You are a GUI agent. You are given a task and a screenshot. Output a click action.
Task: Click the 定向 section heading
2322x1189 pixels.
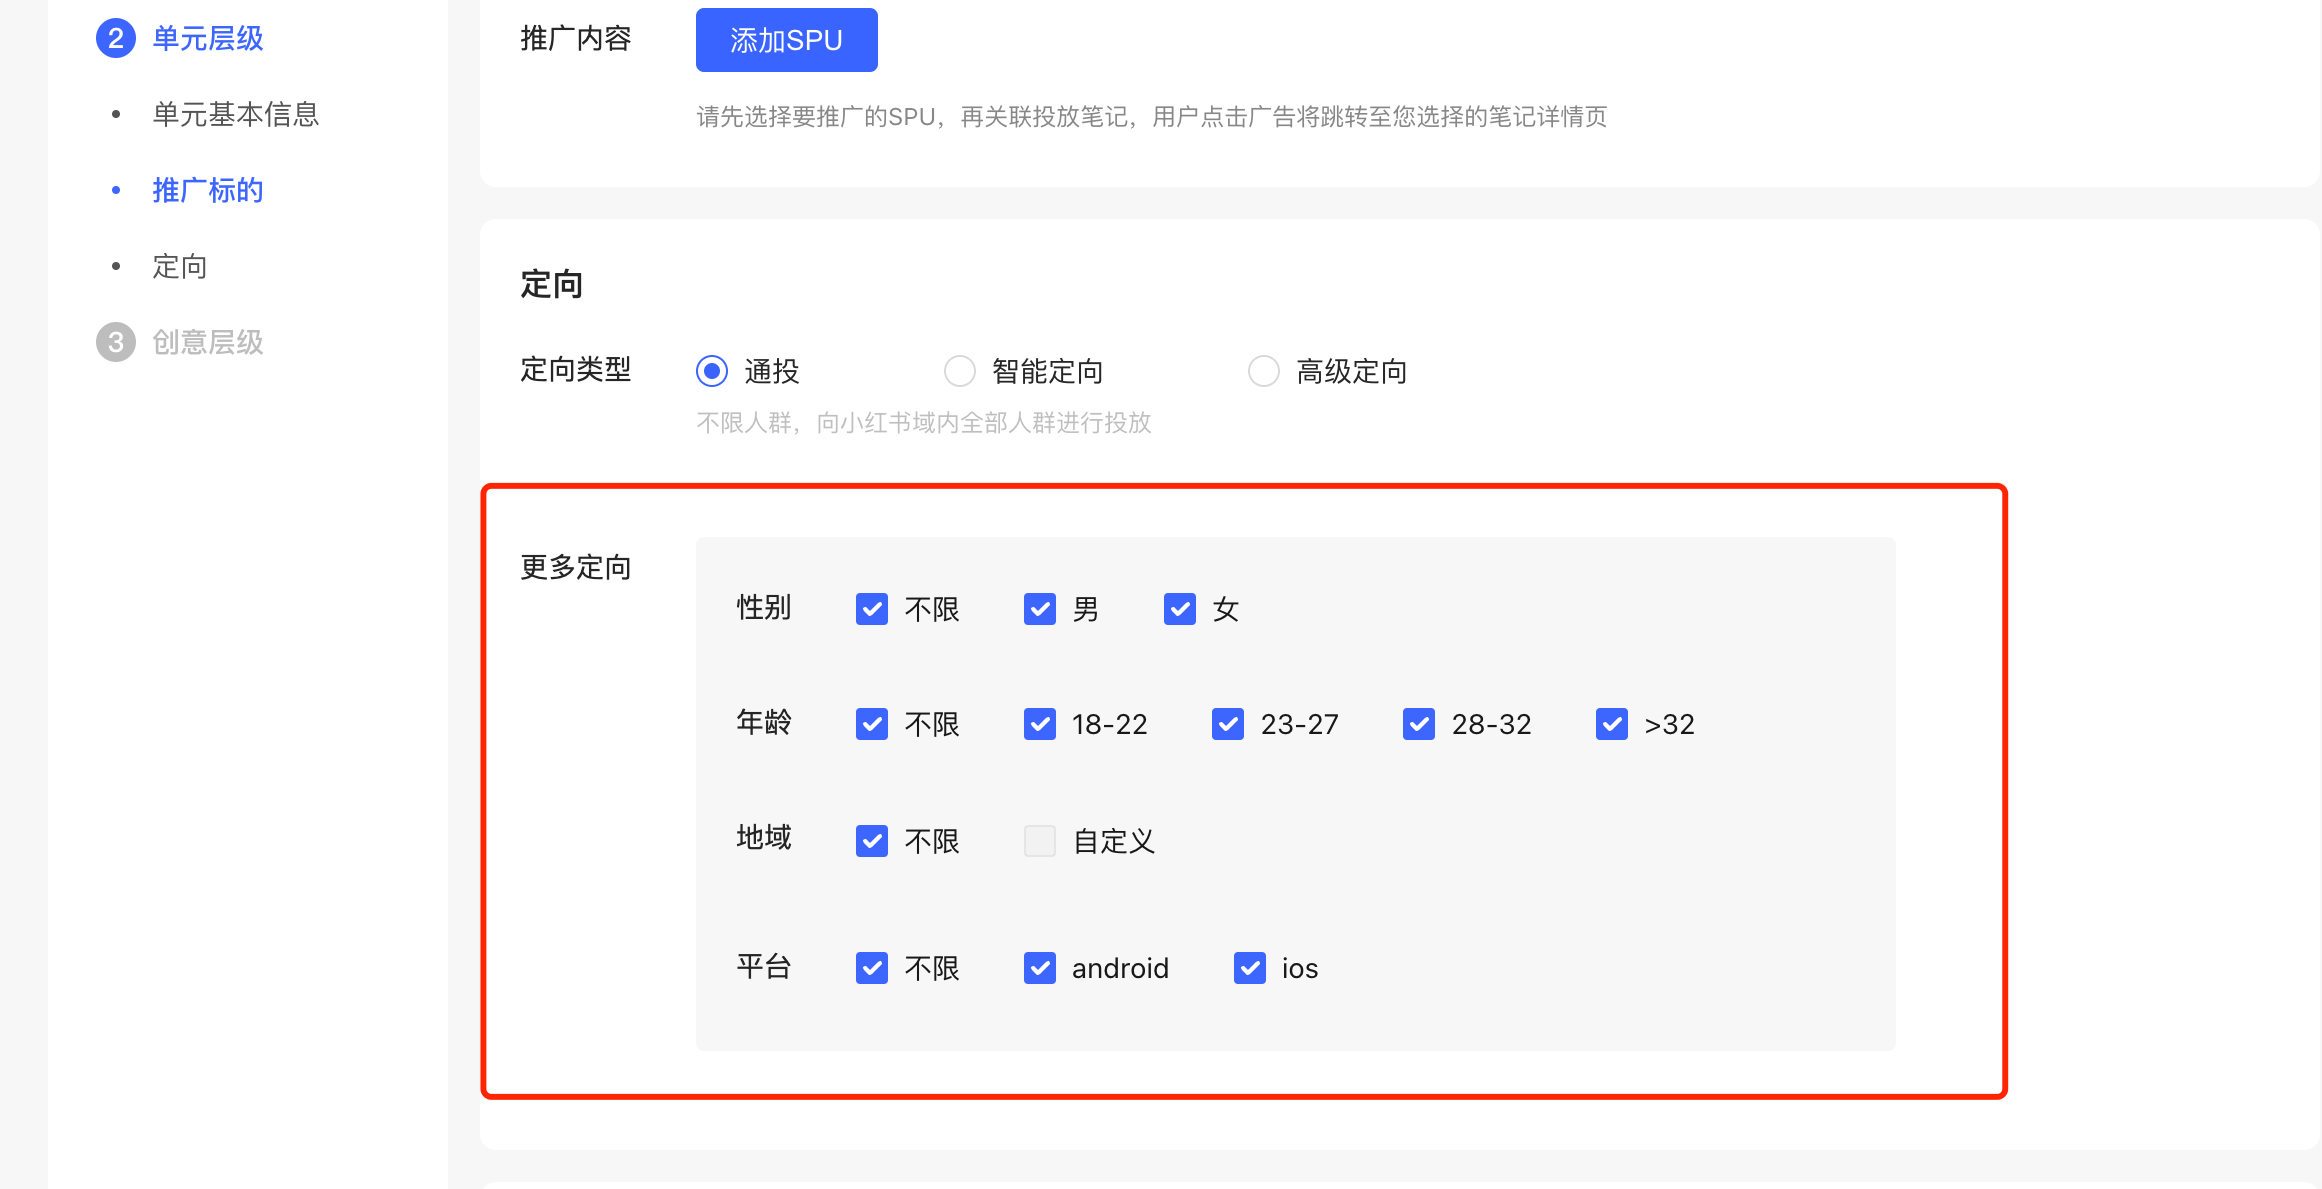(552, 285)
